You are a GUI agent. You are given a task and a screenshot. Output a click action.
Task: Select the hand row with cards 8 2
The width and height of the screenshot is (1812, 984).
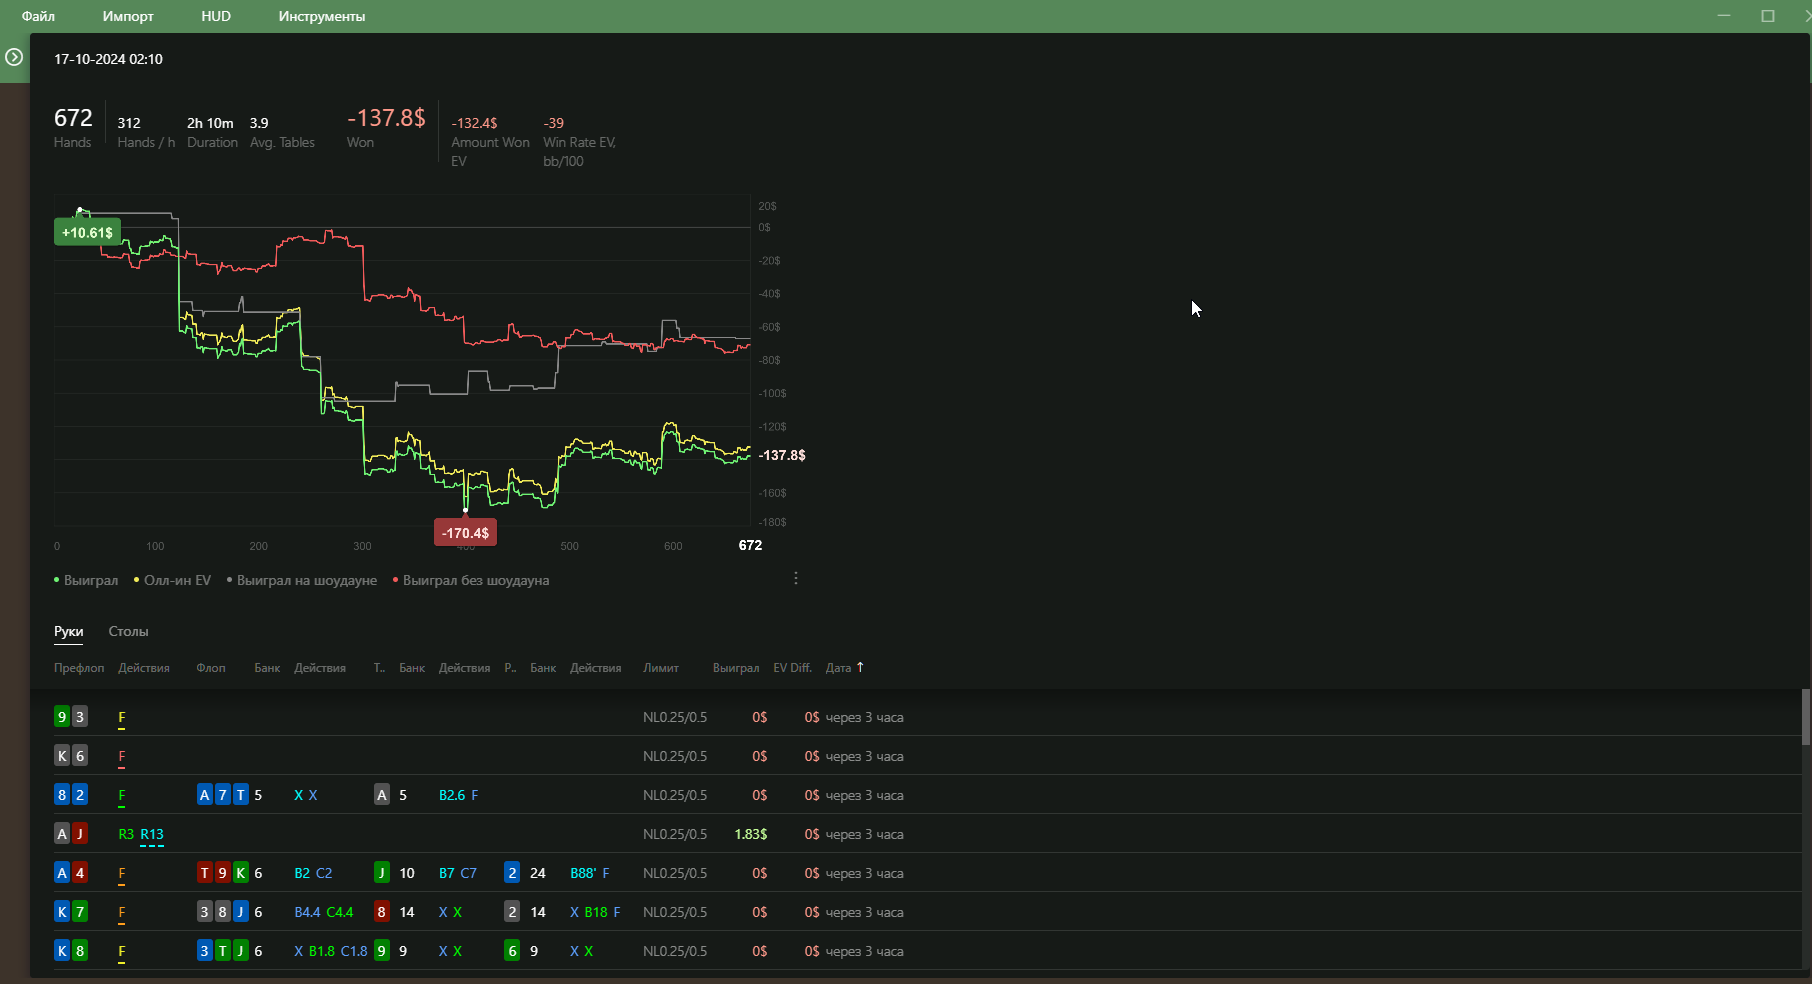pos(916,795)
